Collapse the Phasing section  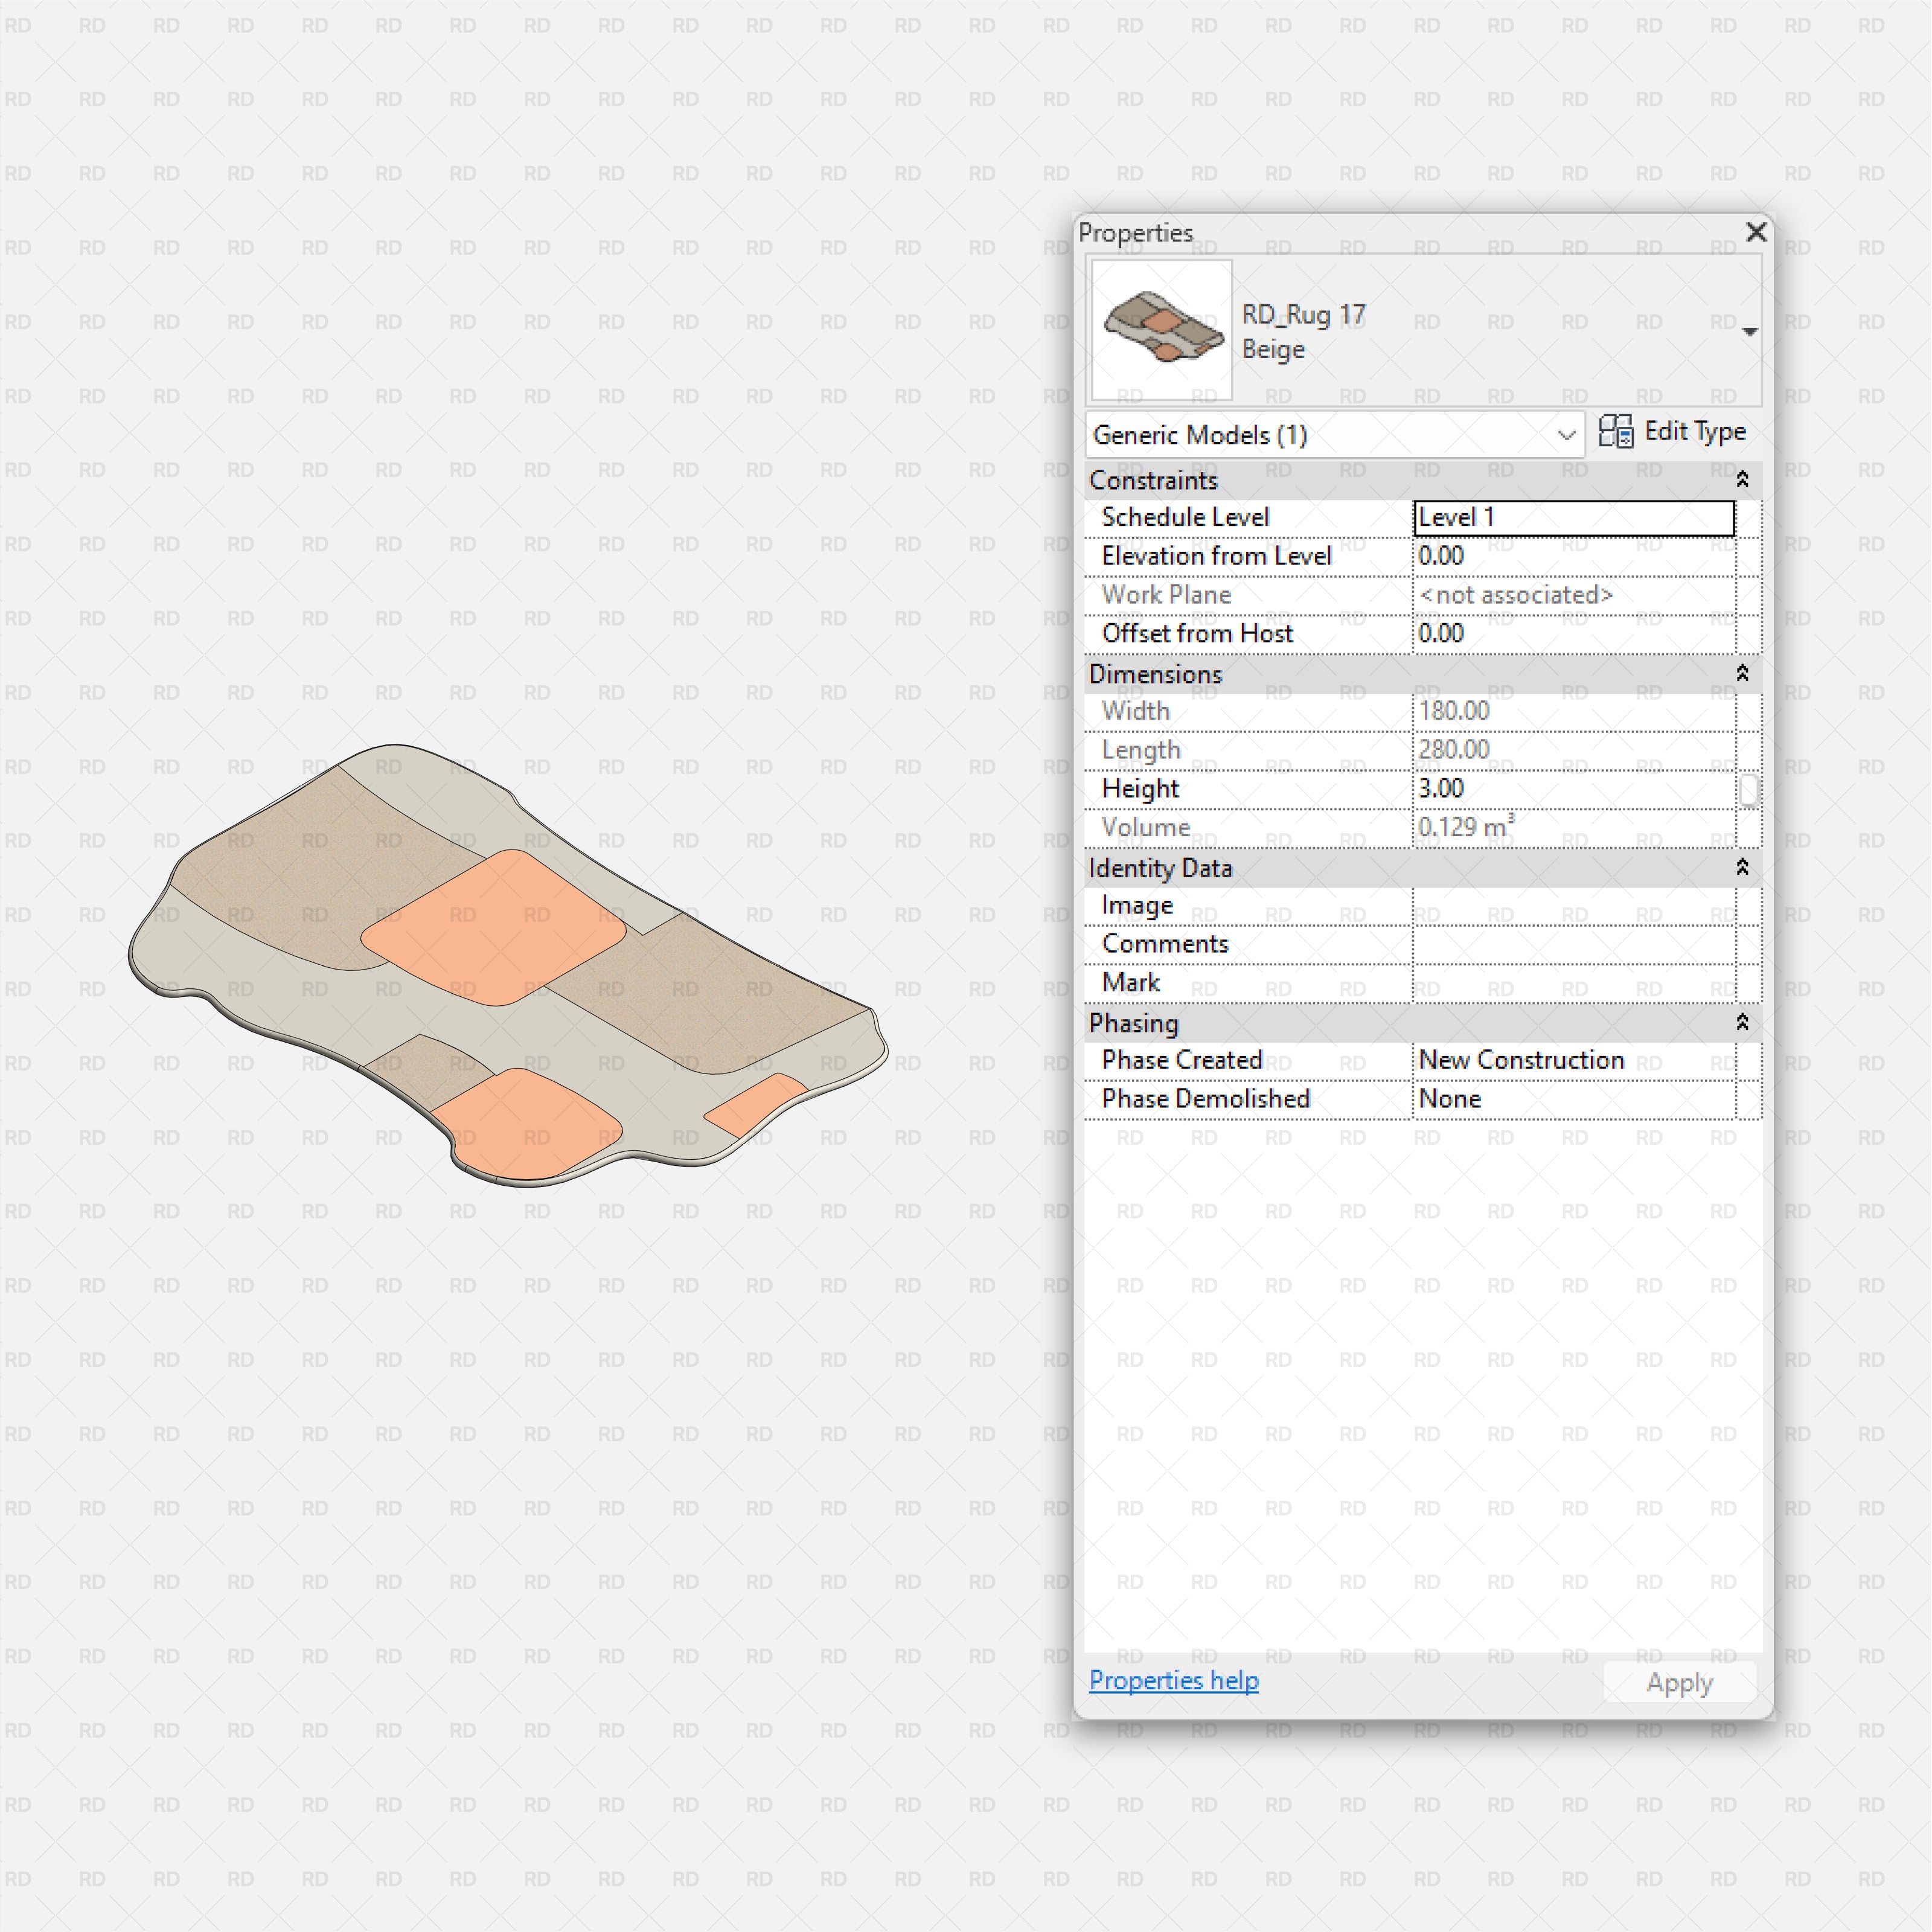(x=1741, y=1023)
